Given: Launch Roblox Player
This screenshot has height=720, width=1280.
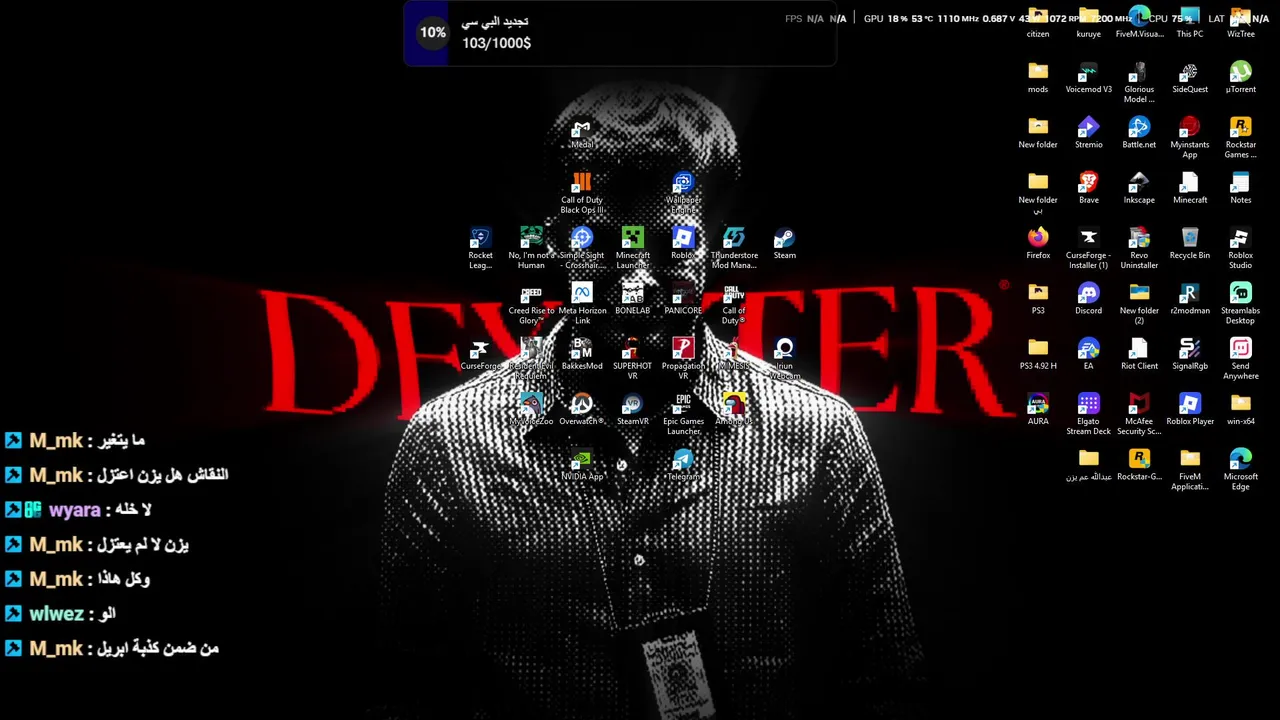Looking at the screenshot, I should pos(1190,410).
